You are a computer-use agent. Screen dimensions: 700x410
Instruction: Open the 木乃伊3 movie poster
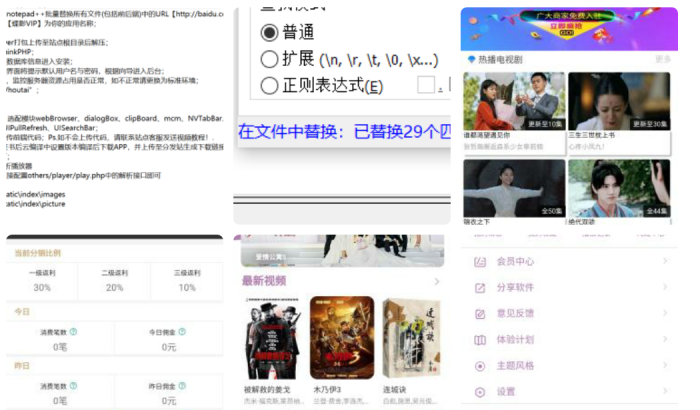[x=342, y=338]
